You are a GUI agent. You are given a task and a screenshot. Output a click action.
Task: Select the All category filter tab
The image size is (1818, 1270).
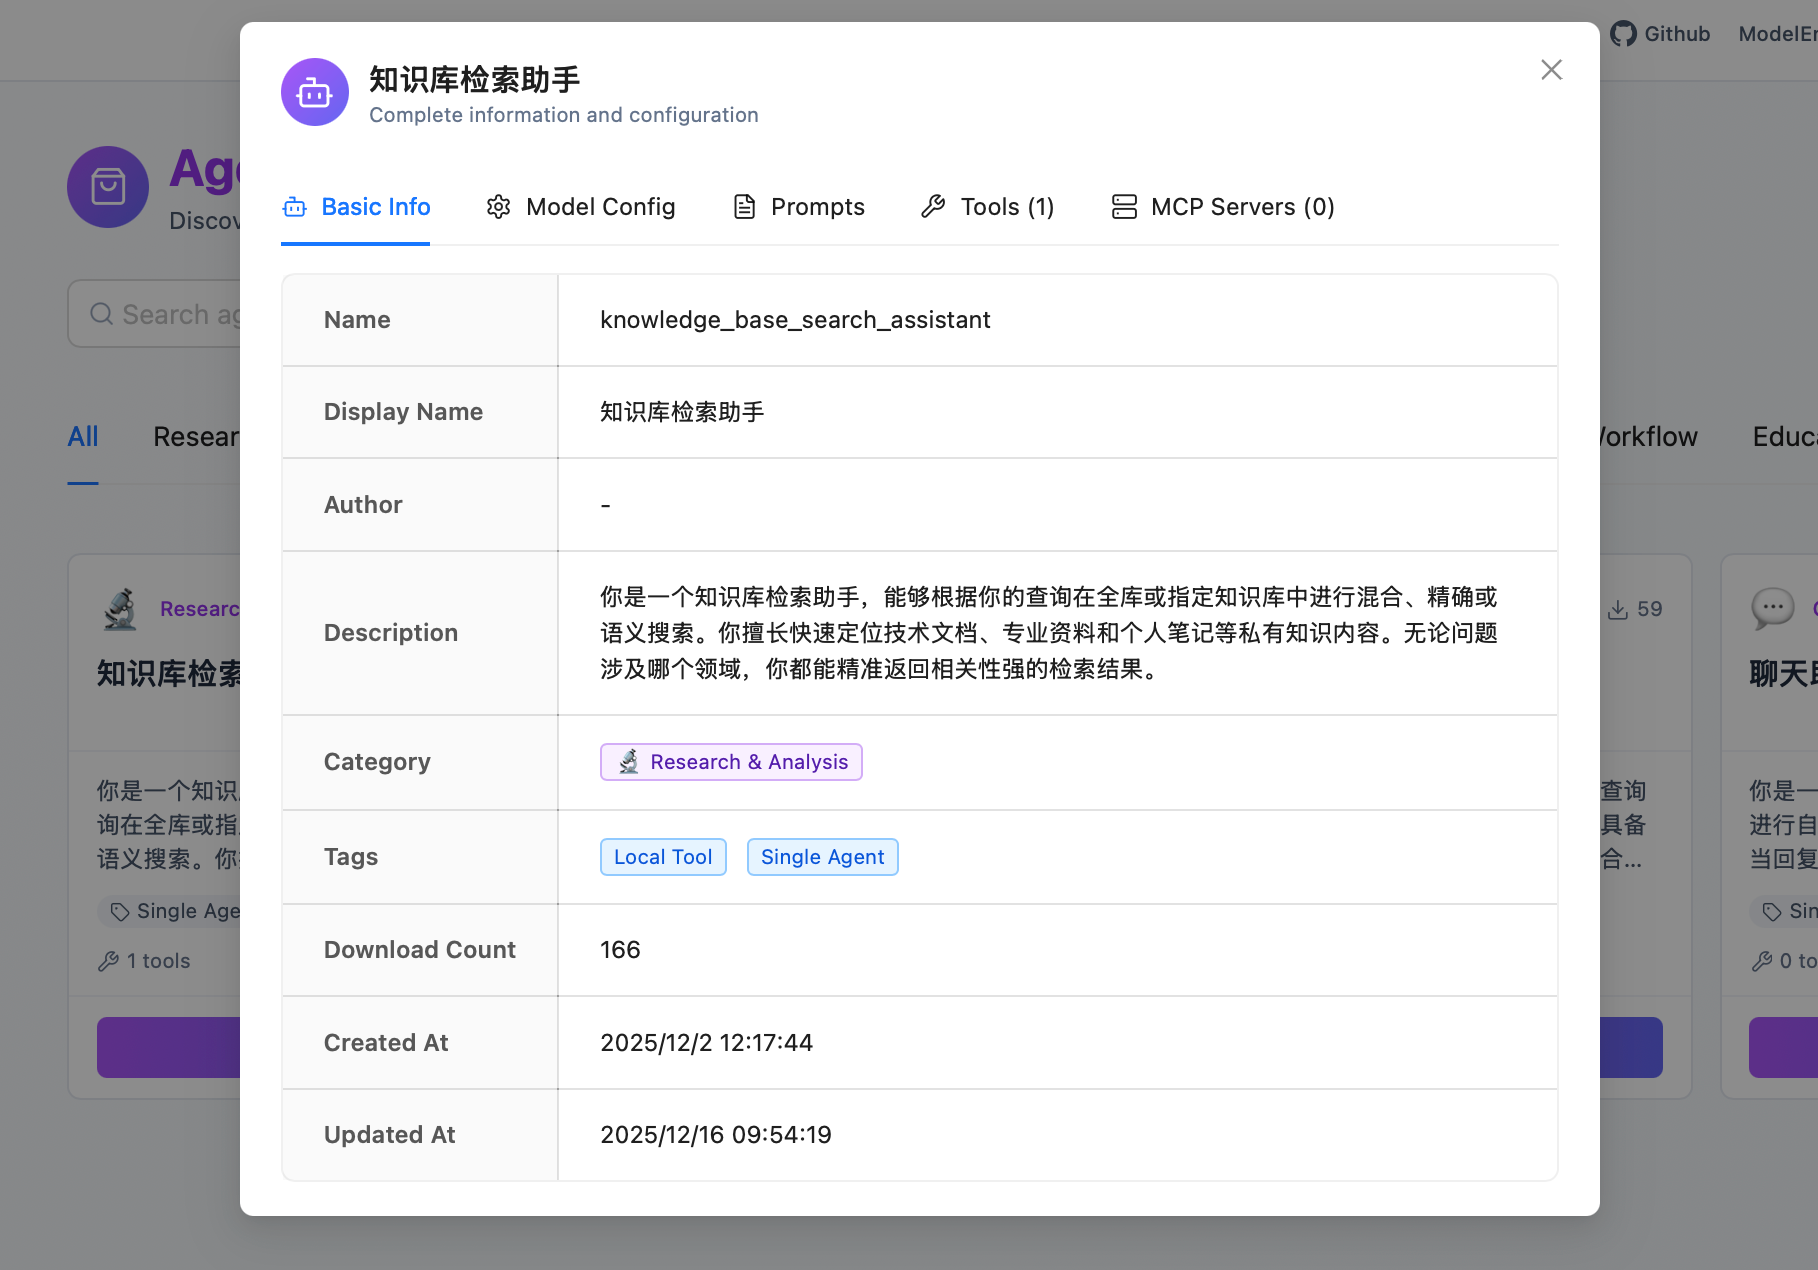click(x=83, y=437)
